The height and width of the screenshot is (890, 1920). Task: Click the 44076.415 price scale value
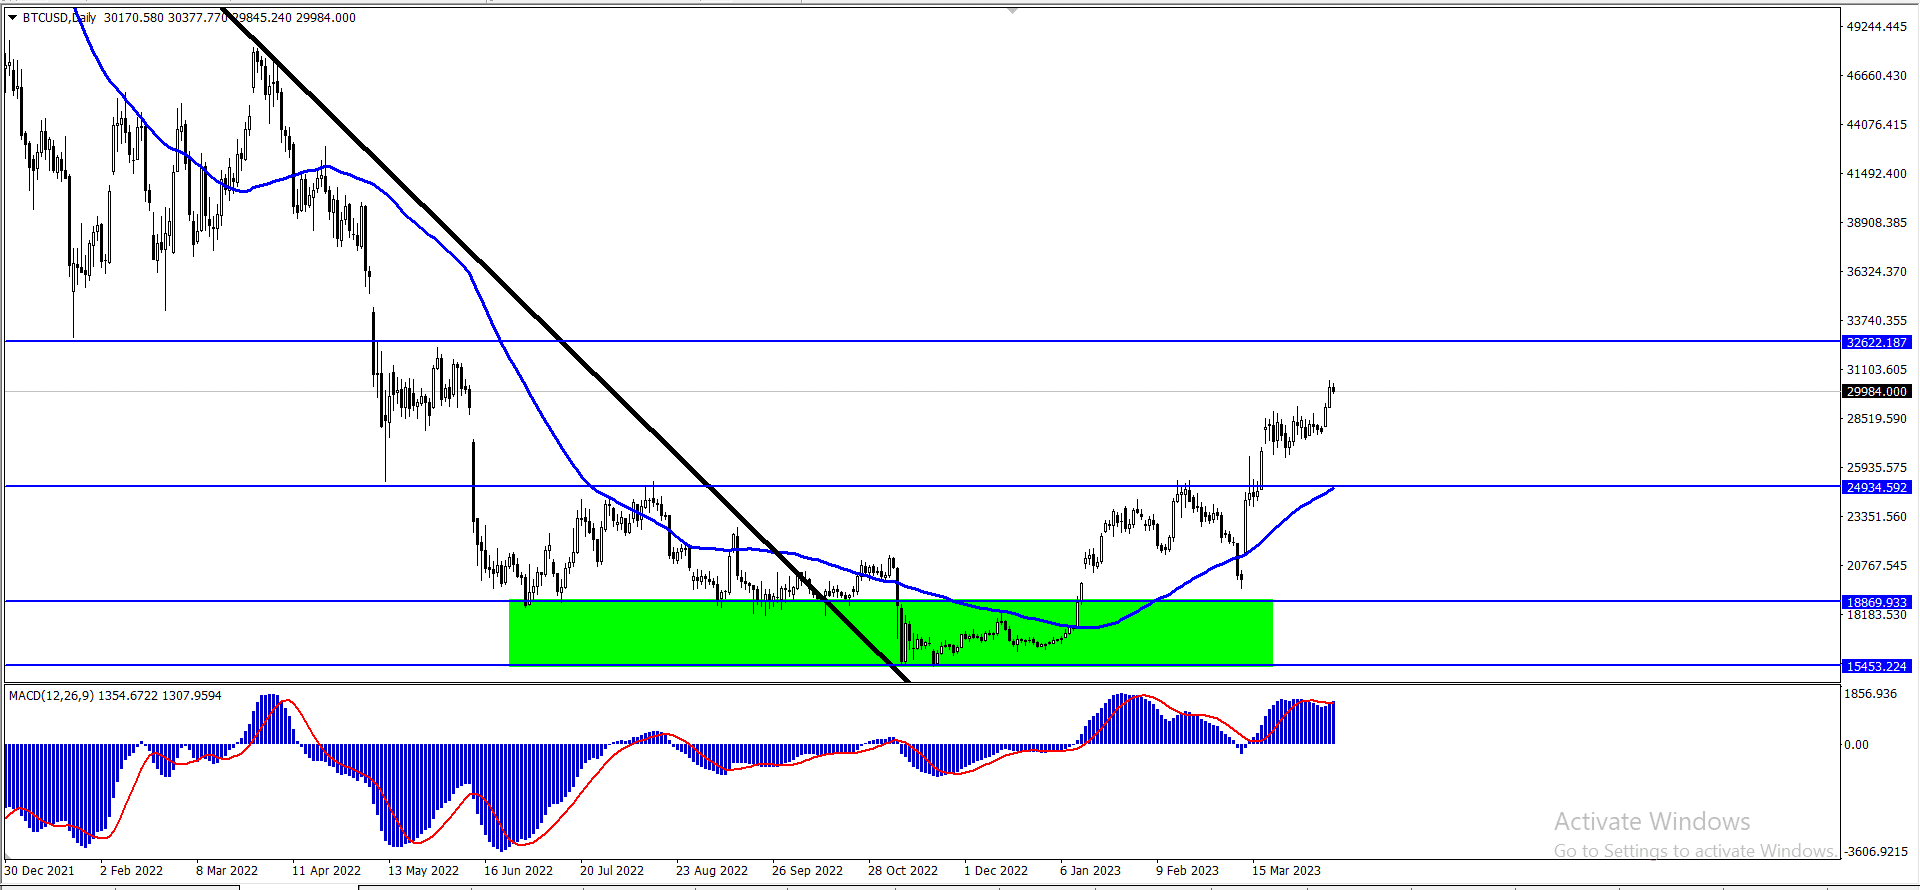tap(1876, 125)
